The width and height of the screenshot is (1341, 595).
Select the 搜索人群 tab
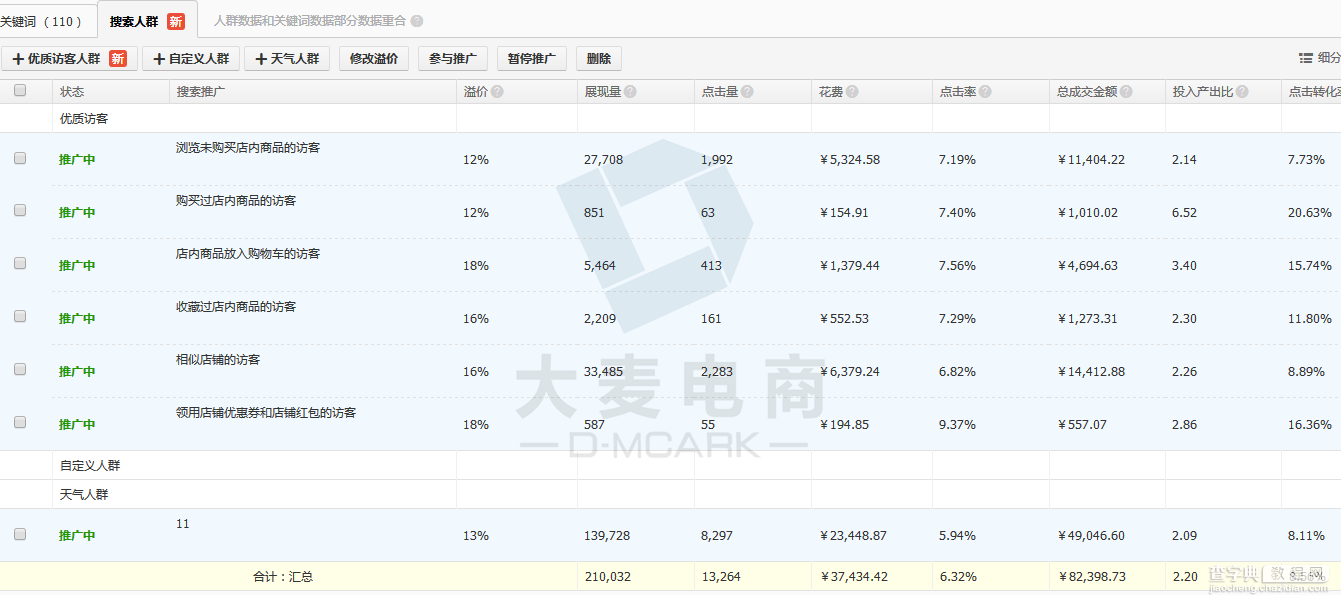click(147, 21)
